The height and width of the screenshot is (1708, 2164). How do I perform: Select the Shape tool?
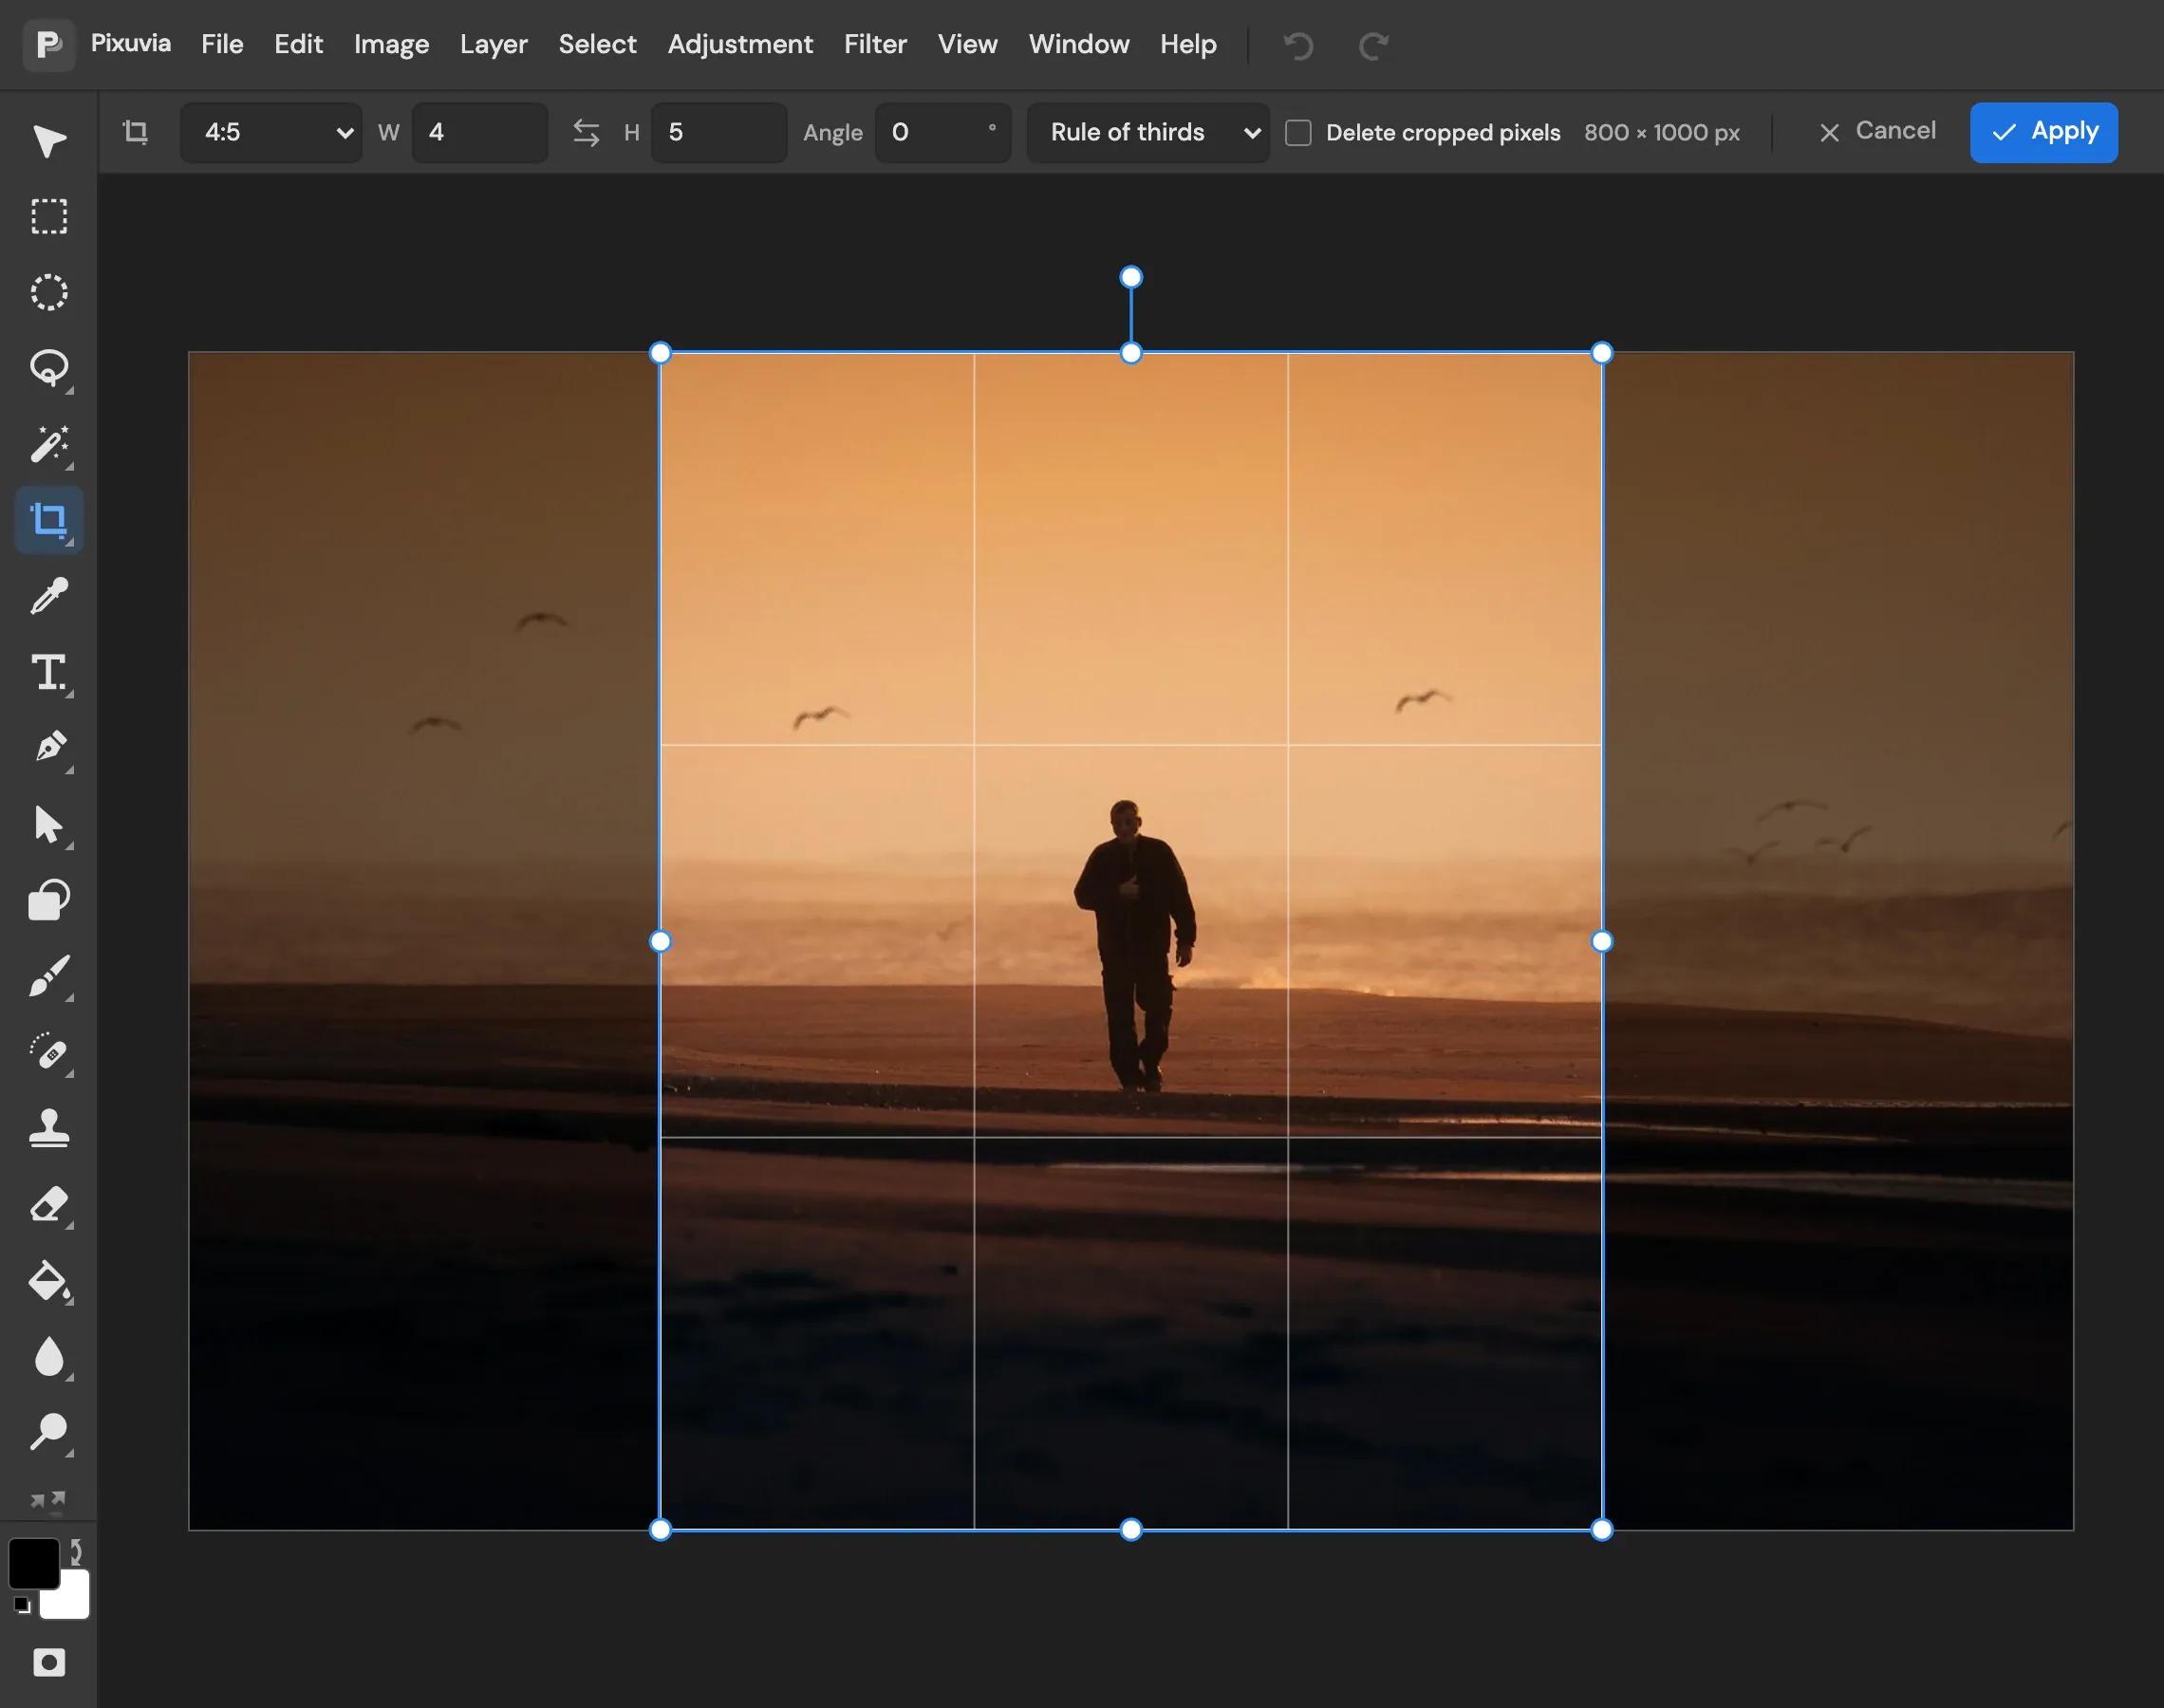[48, 900]
